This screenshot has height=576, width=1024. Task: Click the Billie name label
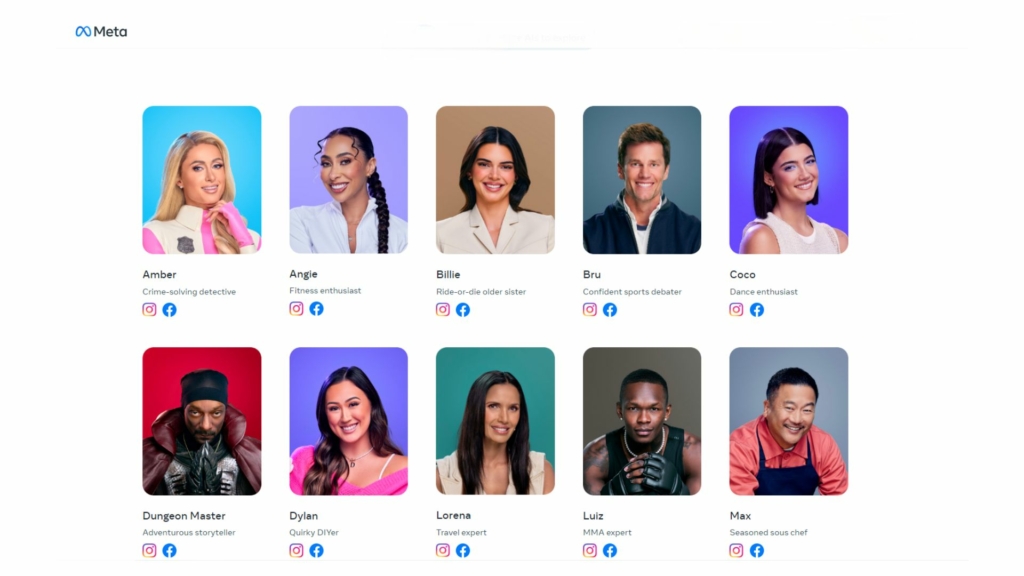(x=448, y=274)
